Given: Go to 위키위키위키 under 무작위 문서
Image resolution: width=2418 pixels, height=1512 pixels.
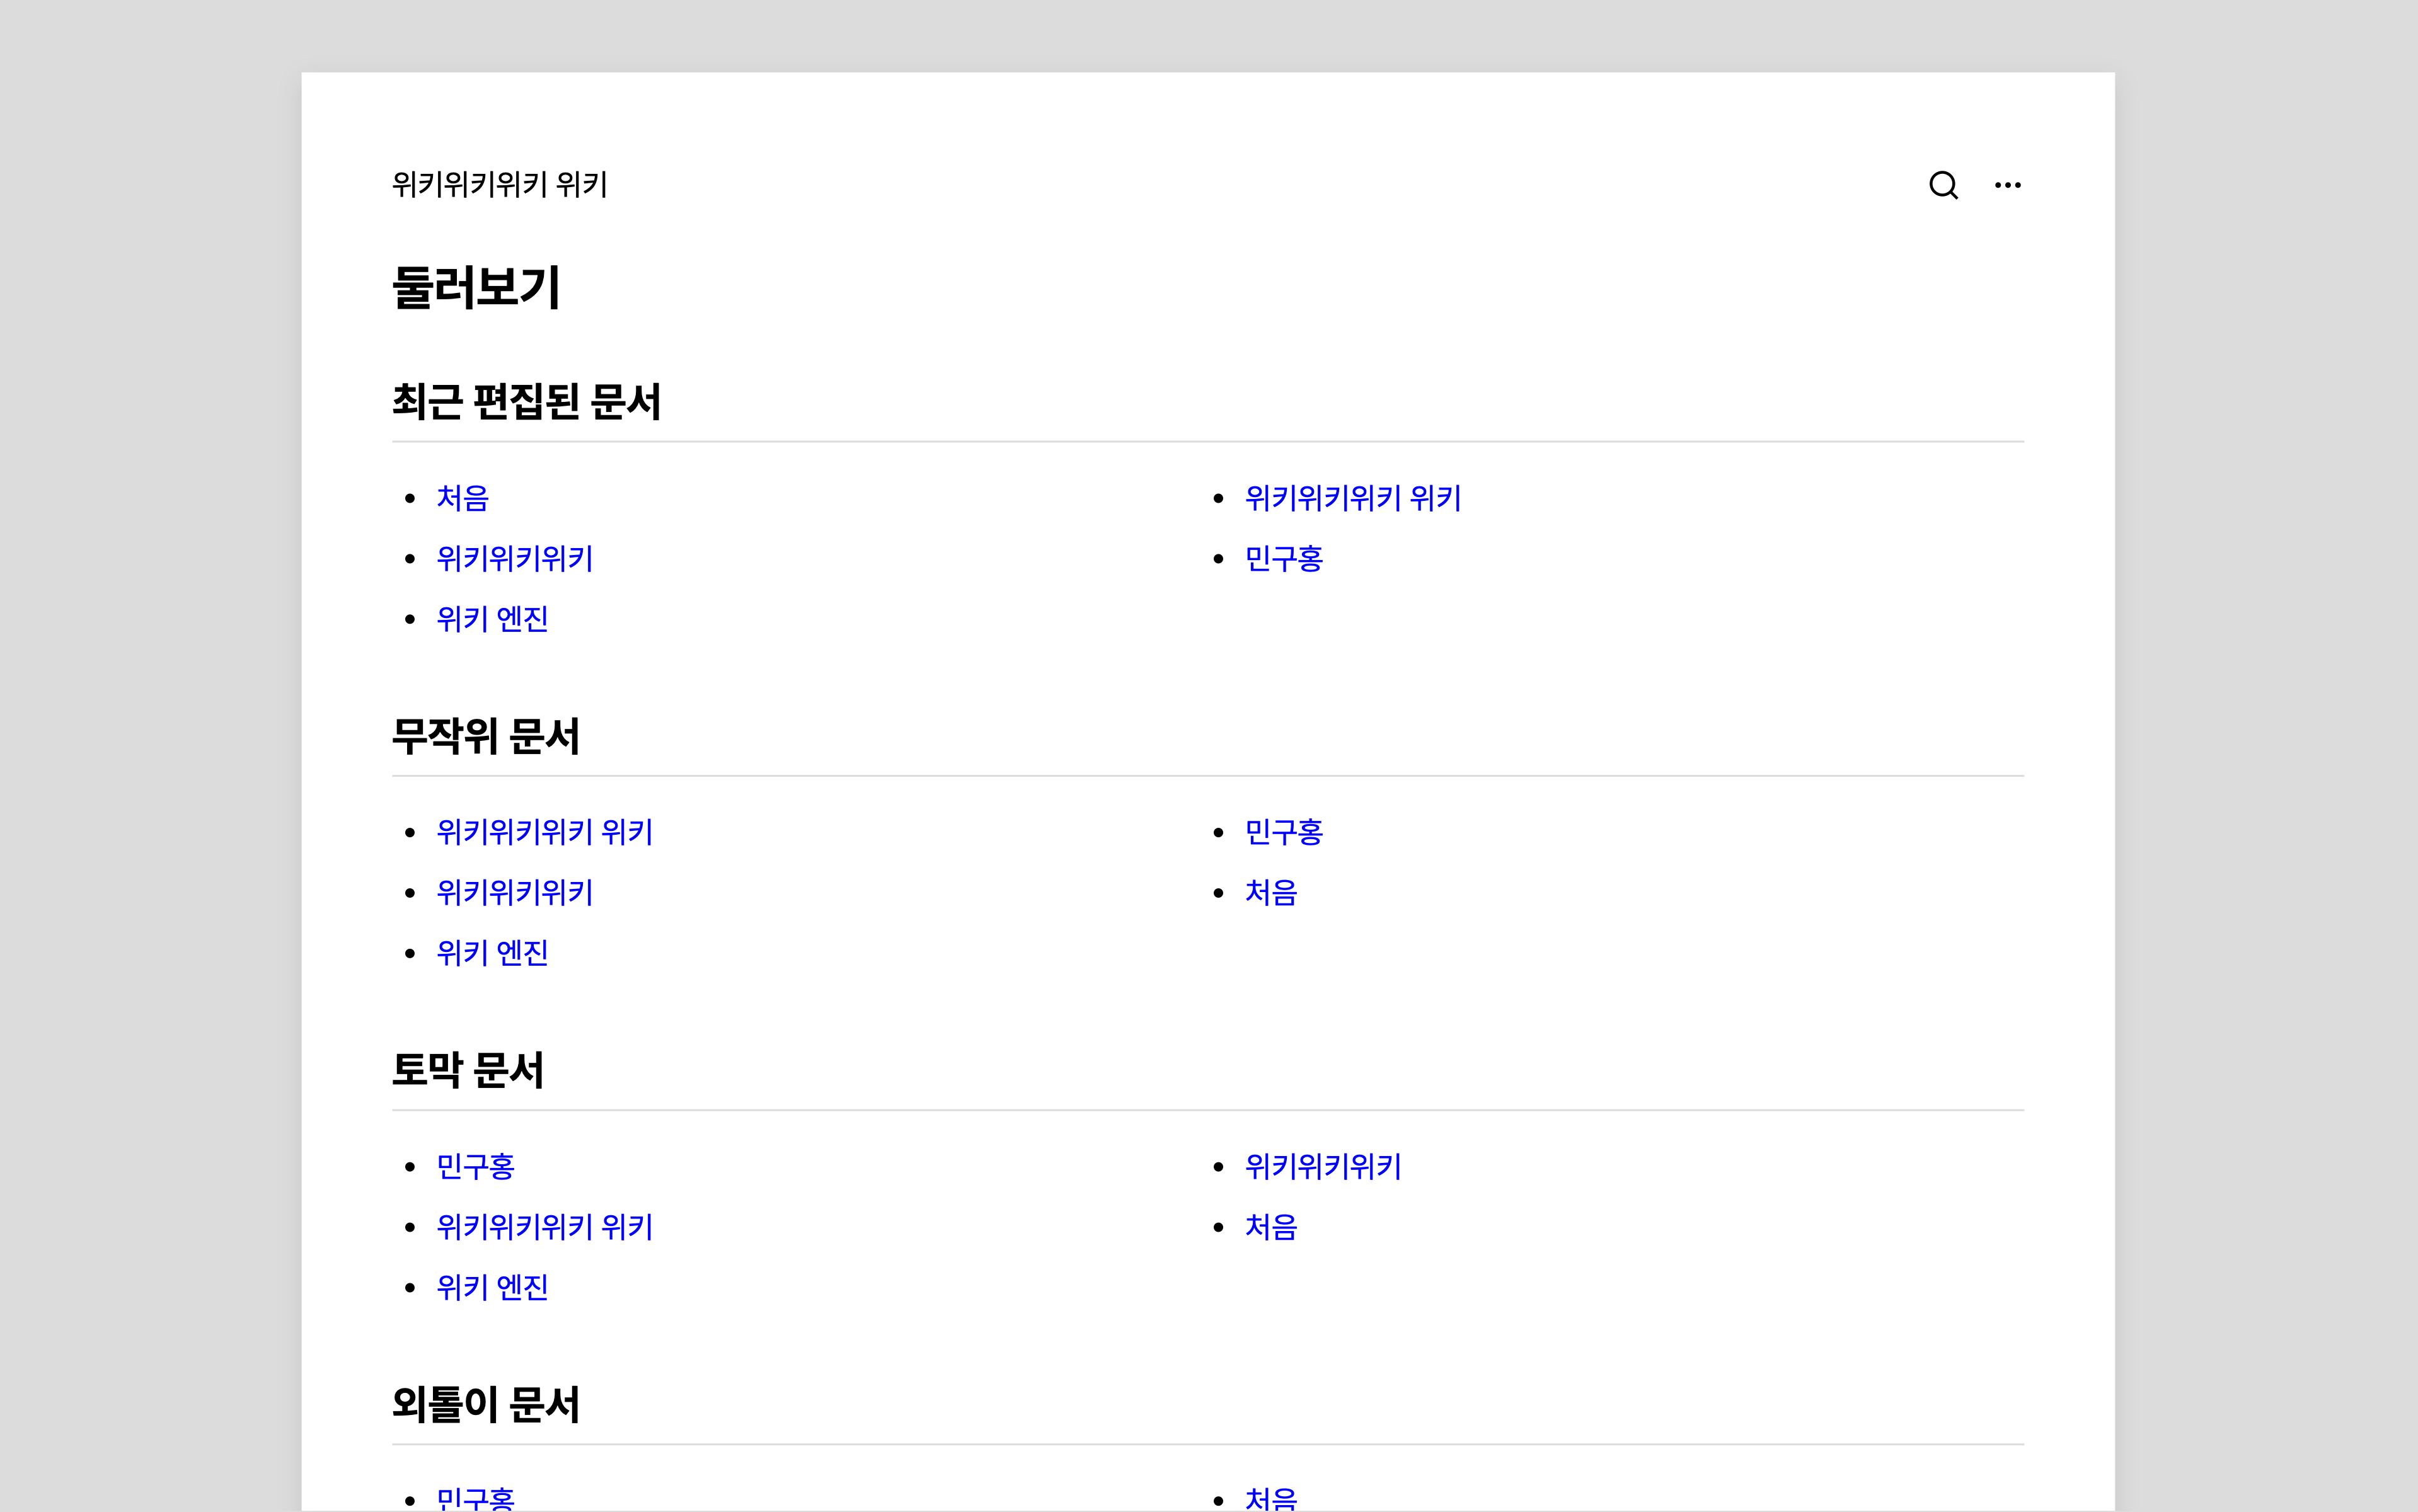Looking at the screenshot, I should click(x=514, y=892).
